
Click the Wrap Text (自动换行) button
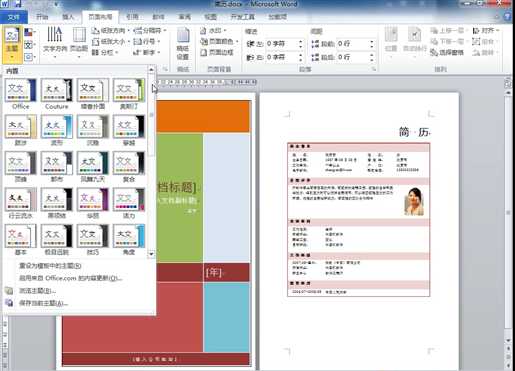(x=414, y=43)
